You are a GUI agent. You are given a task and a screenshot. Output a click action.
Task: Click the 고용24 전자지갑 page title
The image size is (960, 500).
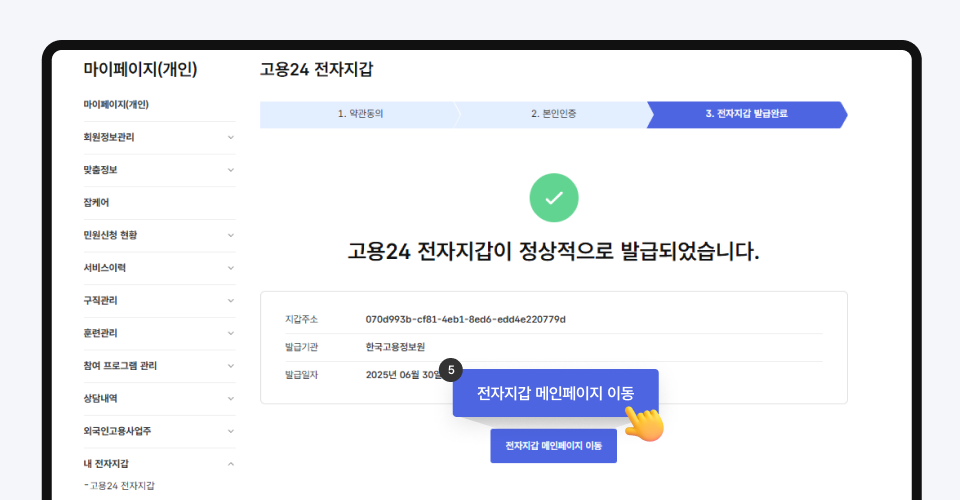tap(316, 69)
